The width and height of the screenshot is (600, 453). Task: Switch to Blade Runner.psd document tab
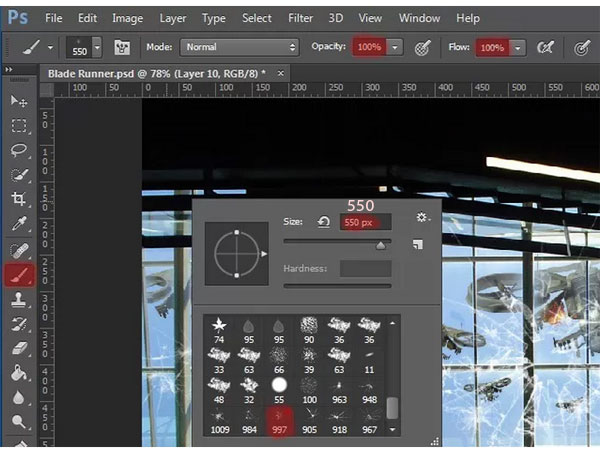(157, 73)
